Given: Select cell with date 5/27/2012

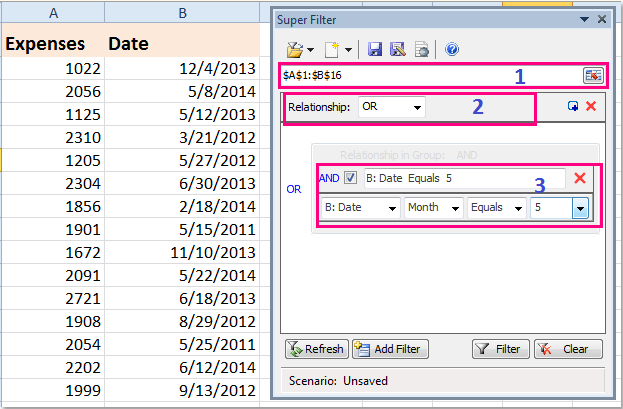Looking at the screenshot, I should pyautogui.click(x=182, y=161).
